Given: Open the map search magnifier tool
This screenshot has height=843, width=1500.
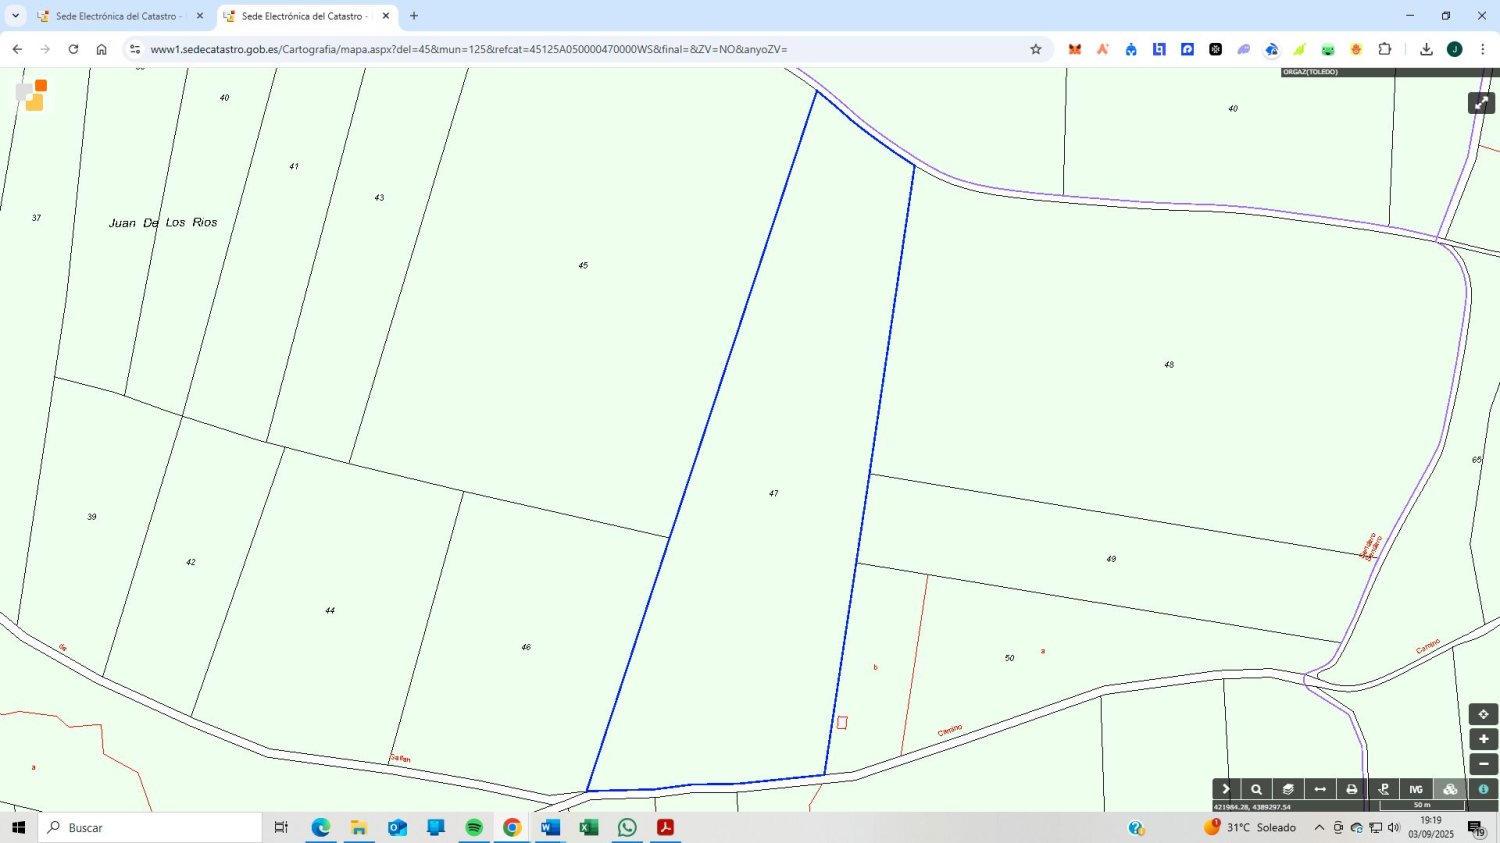Looking at the screenshot, I should point(1257,789).
